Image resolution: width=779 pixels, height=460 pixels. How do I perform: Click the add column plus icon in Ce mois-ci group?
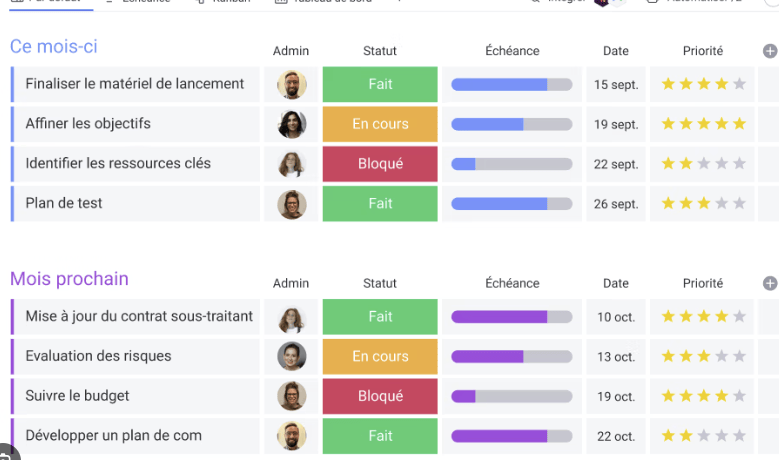pyautogui.click(x=769, y=51)
